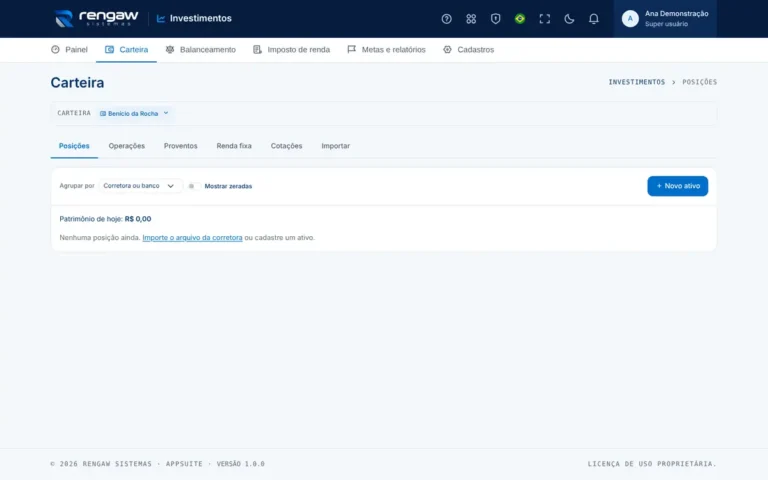This screenshot has height=480, width=768.
Task: Click the Brazil flag language icon
Action: click(x=520, y=19)
